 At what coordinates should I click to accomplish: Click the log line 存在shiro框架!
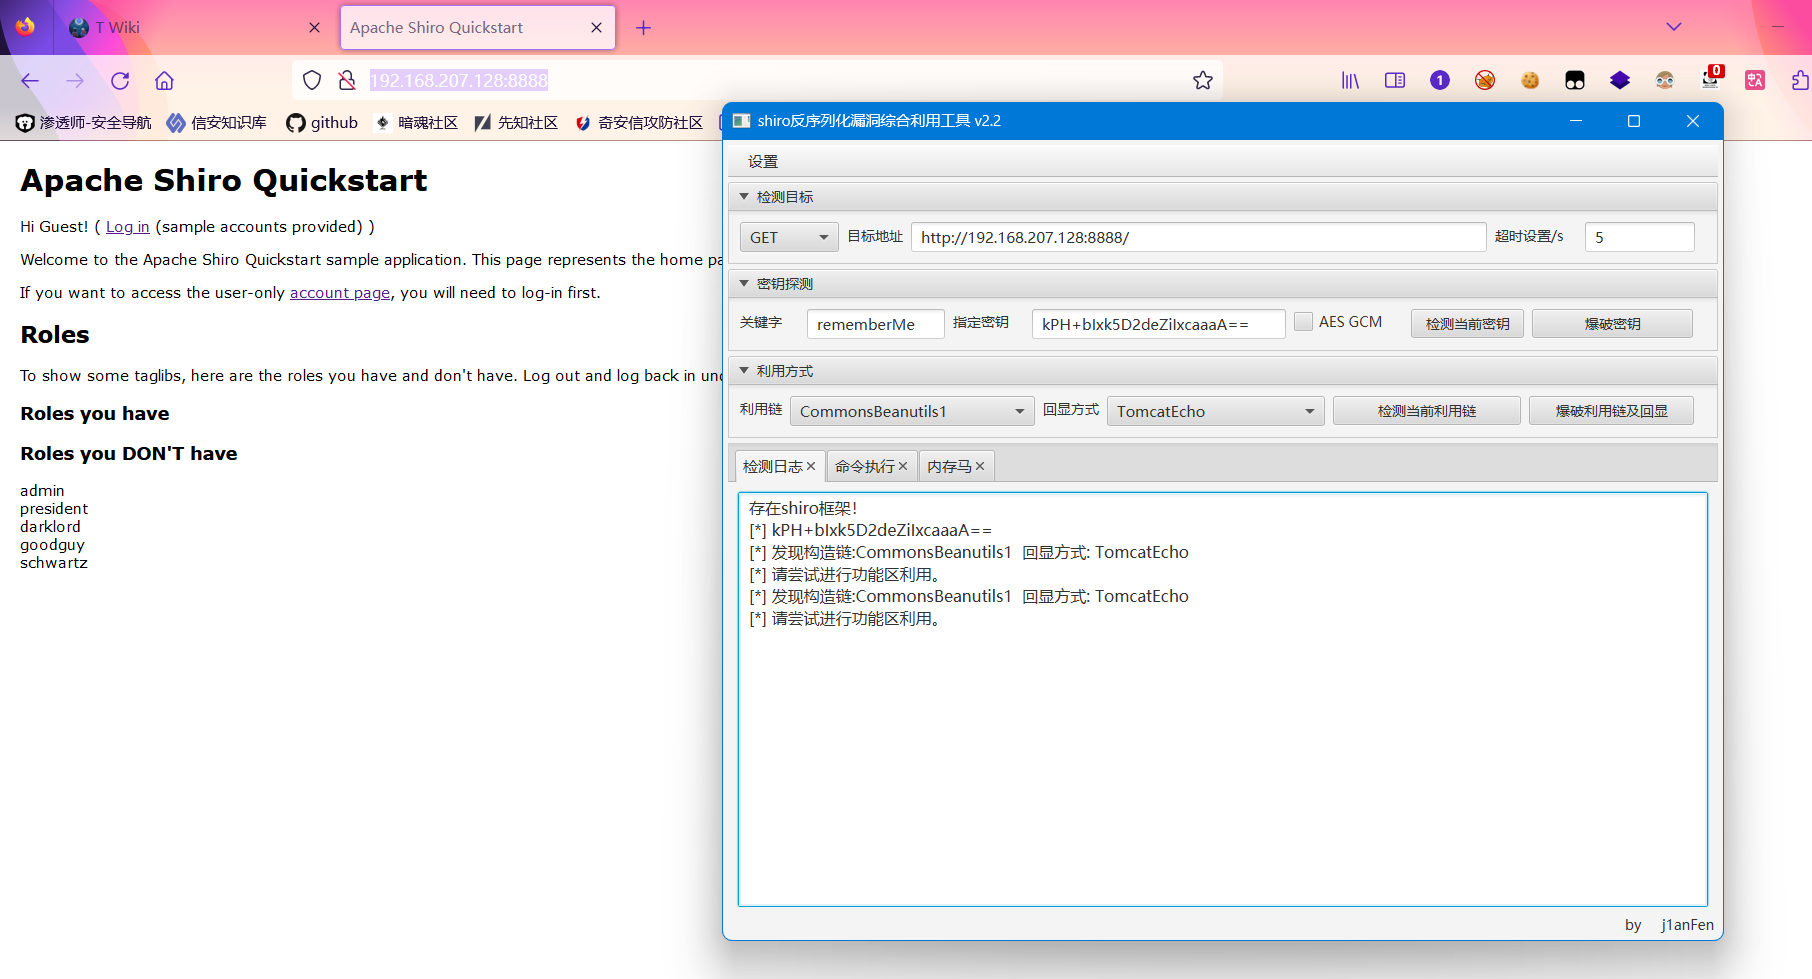click(803, 509)
